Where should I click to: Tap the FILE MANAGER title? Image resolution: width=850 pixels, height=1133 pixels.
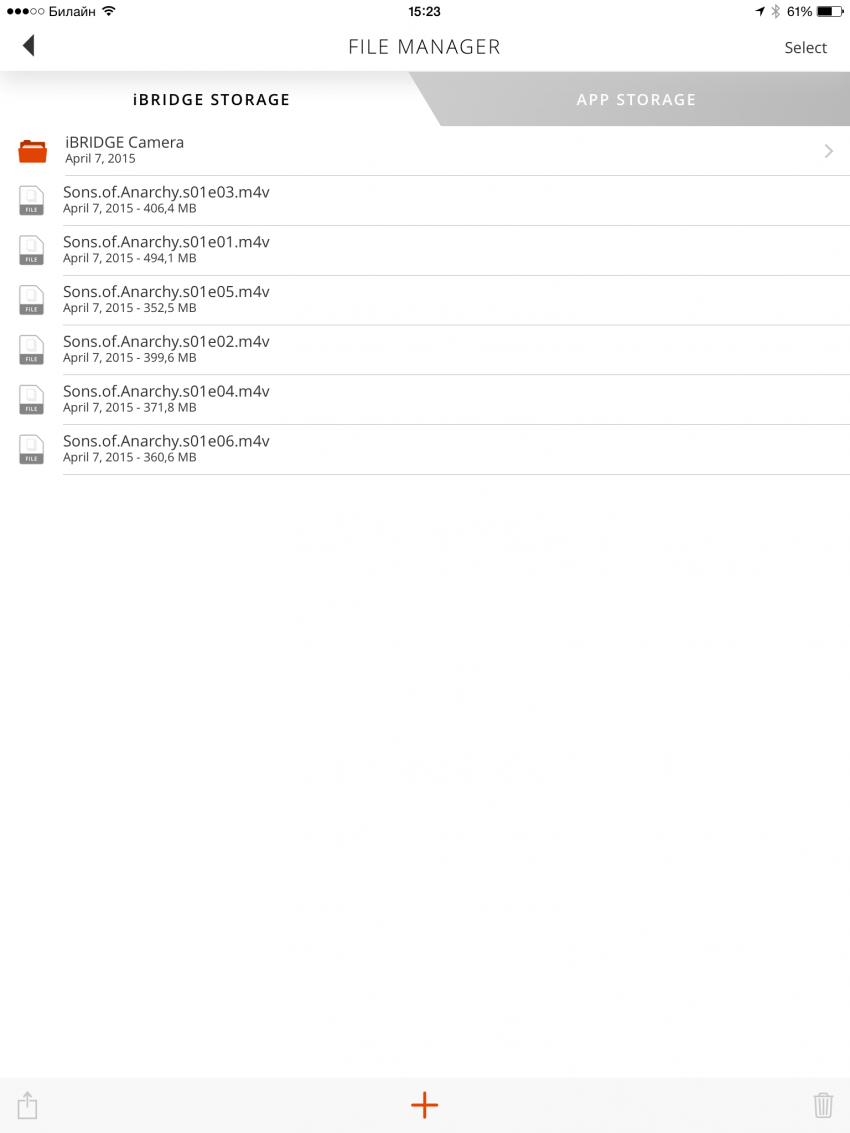coord(424,47)
